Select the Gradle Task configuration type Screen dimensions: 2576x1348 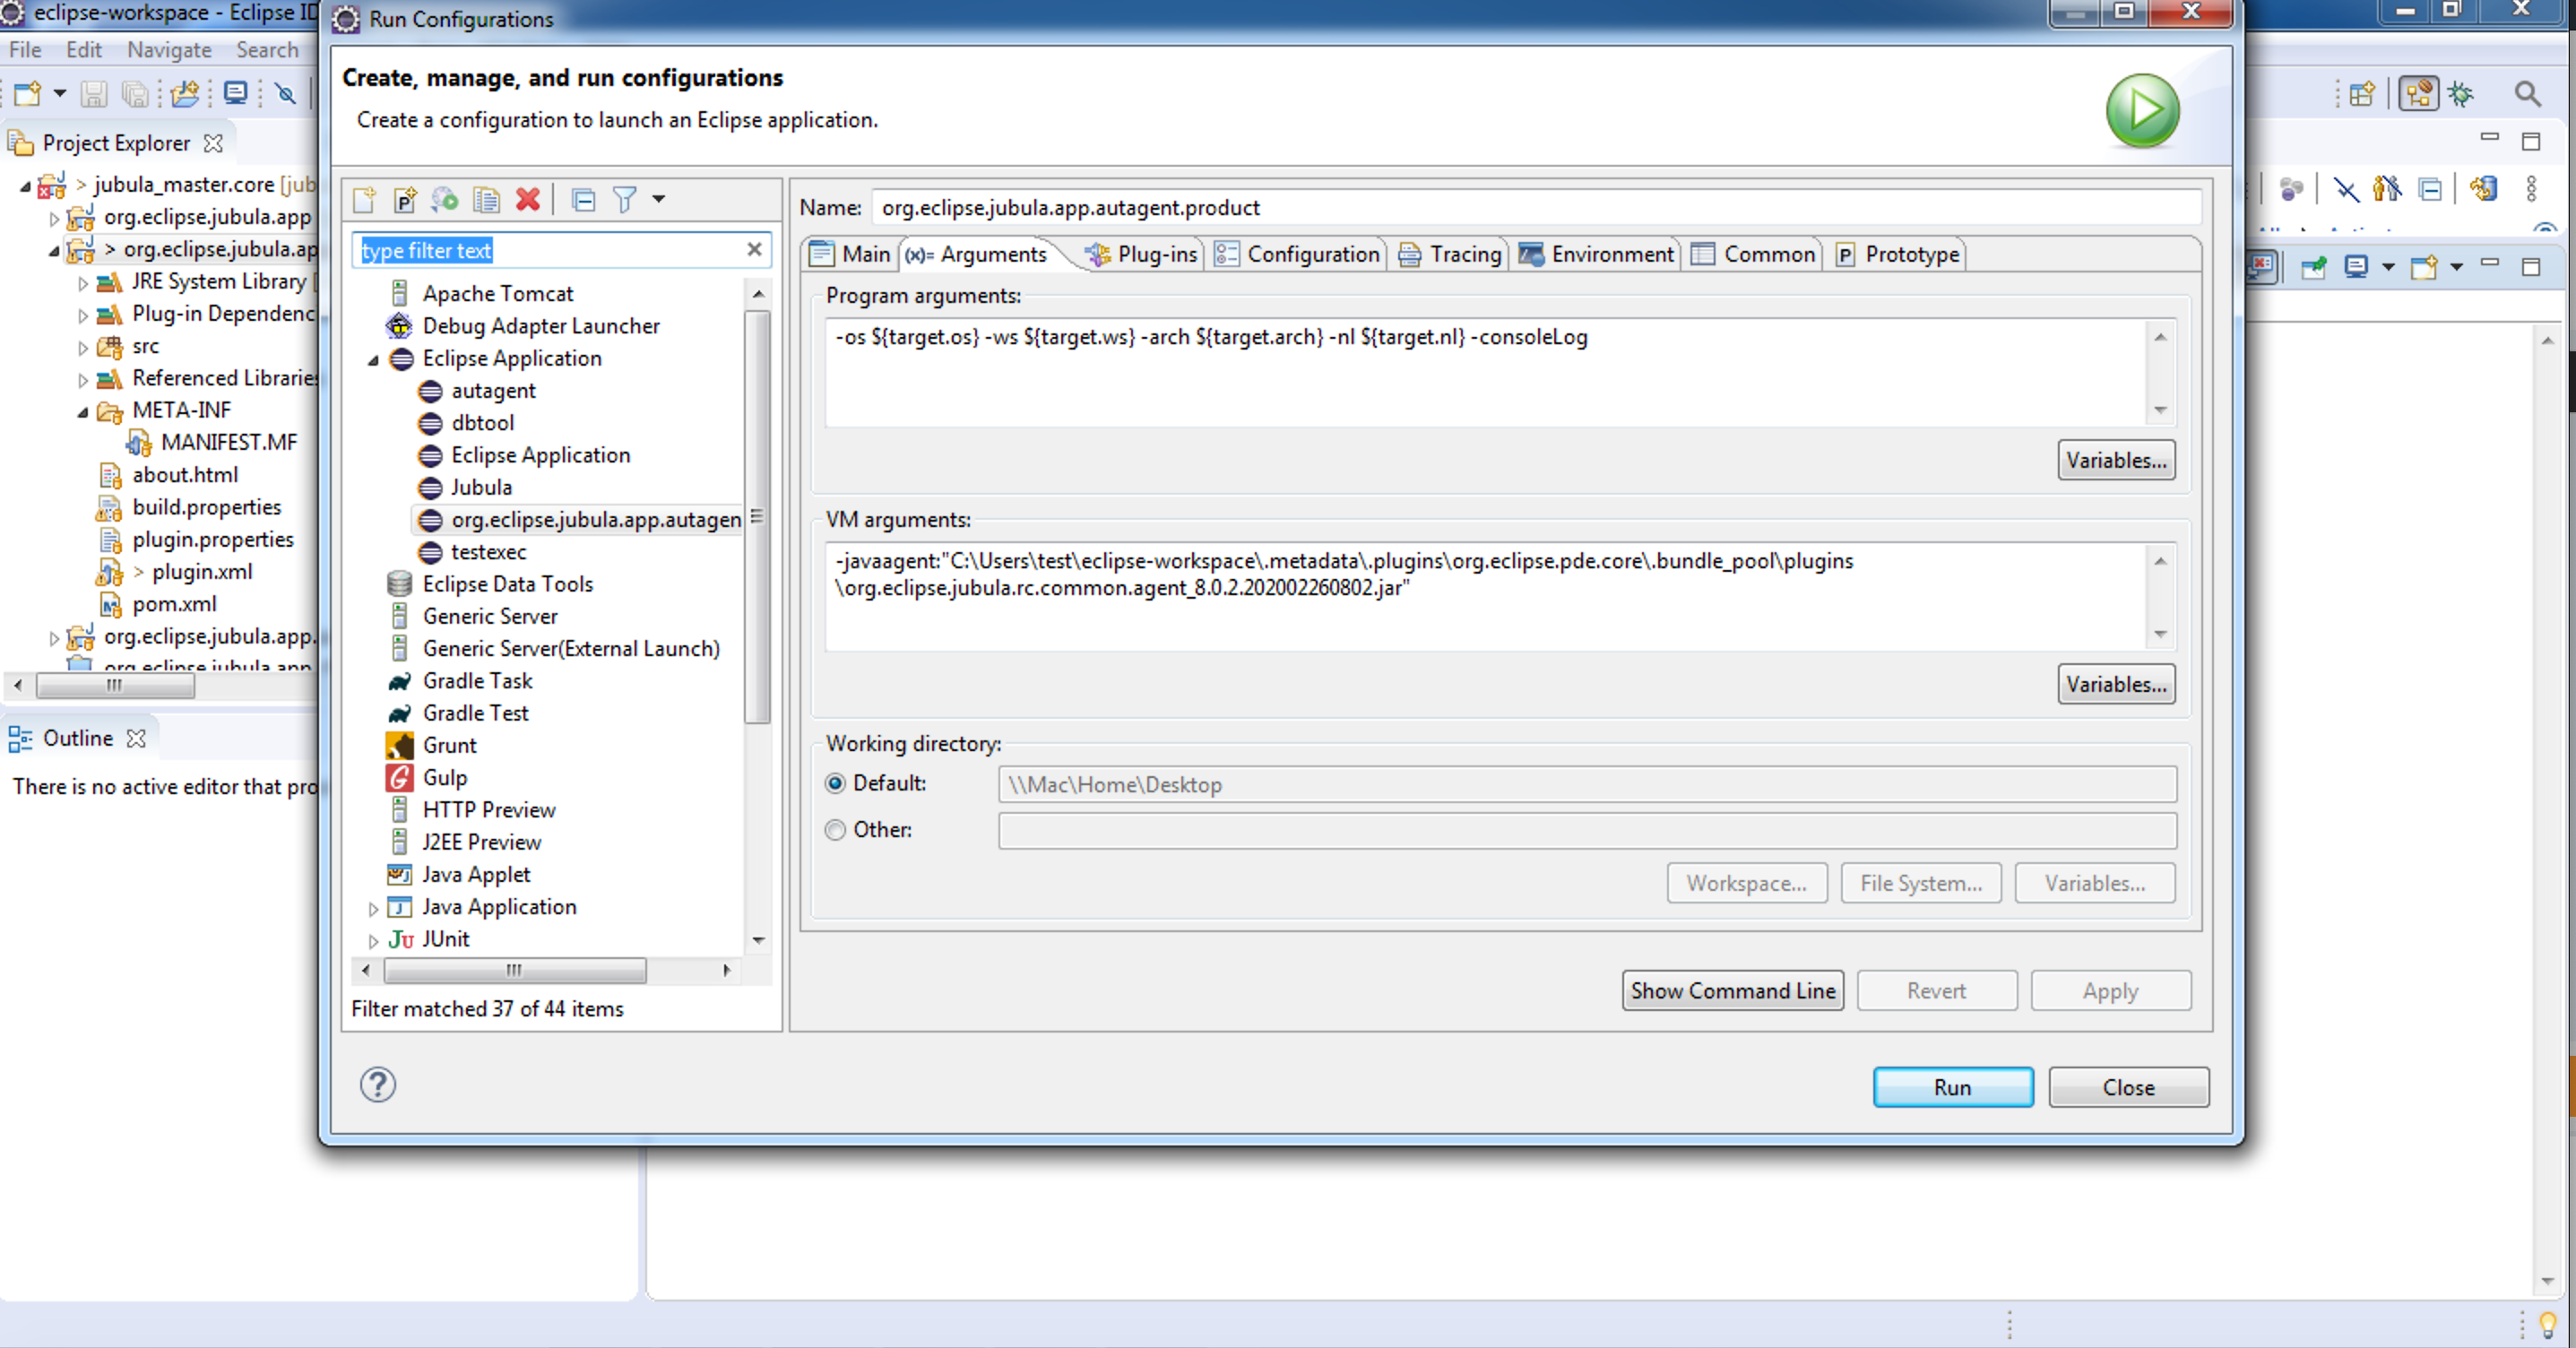(x=477, y=681)
